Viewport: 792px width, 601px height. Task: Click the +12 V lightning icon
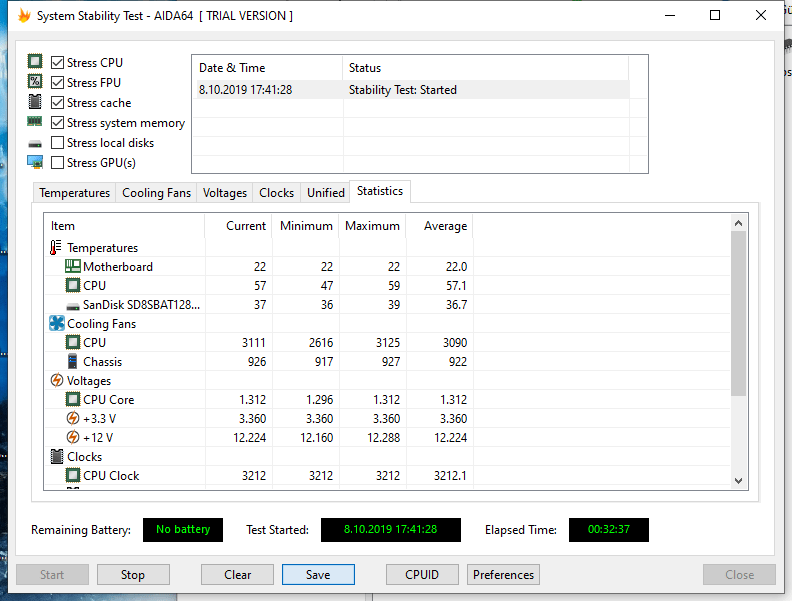click(73, 437)
